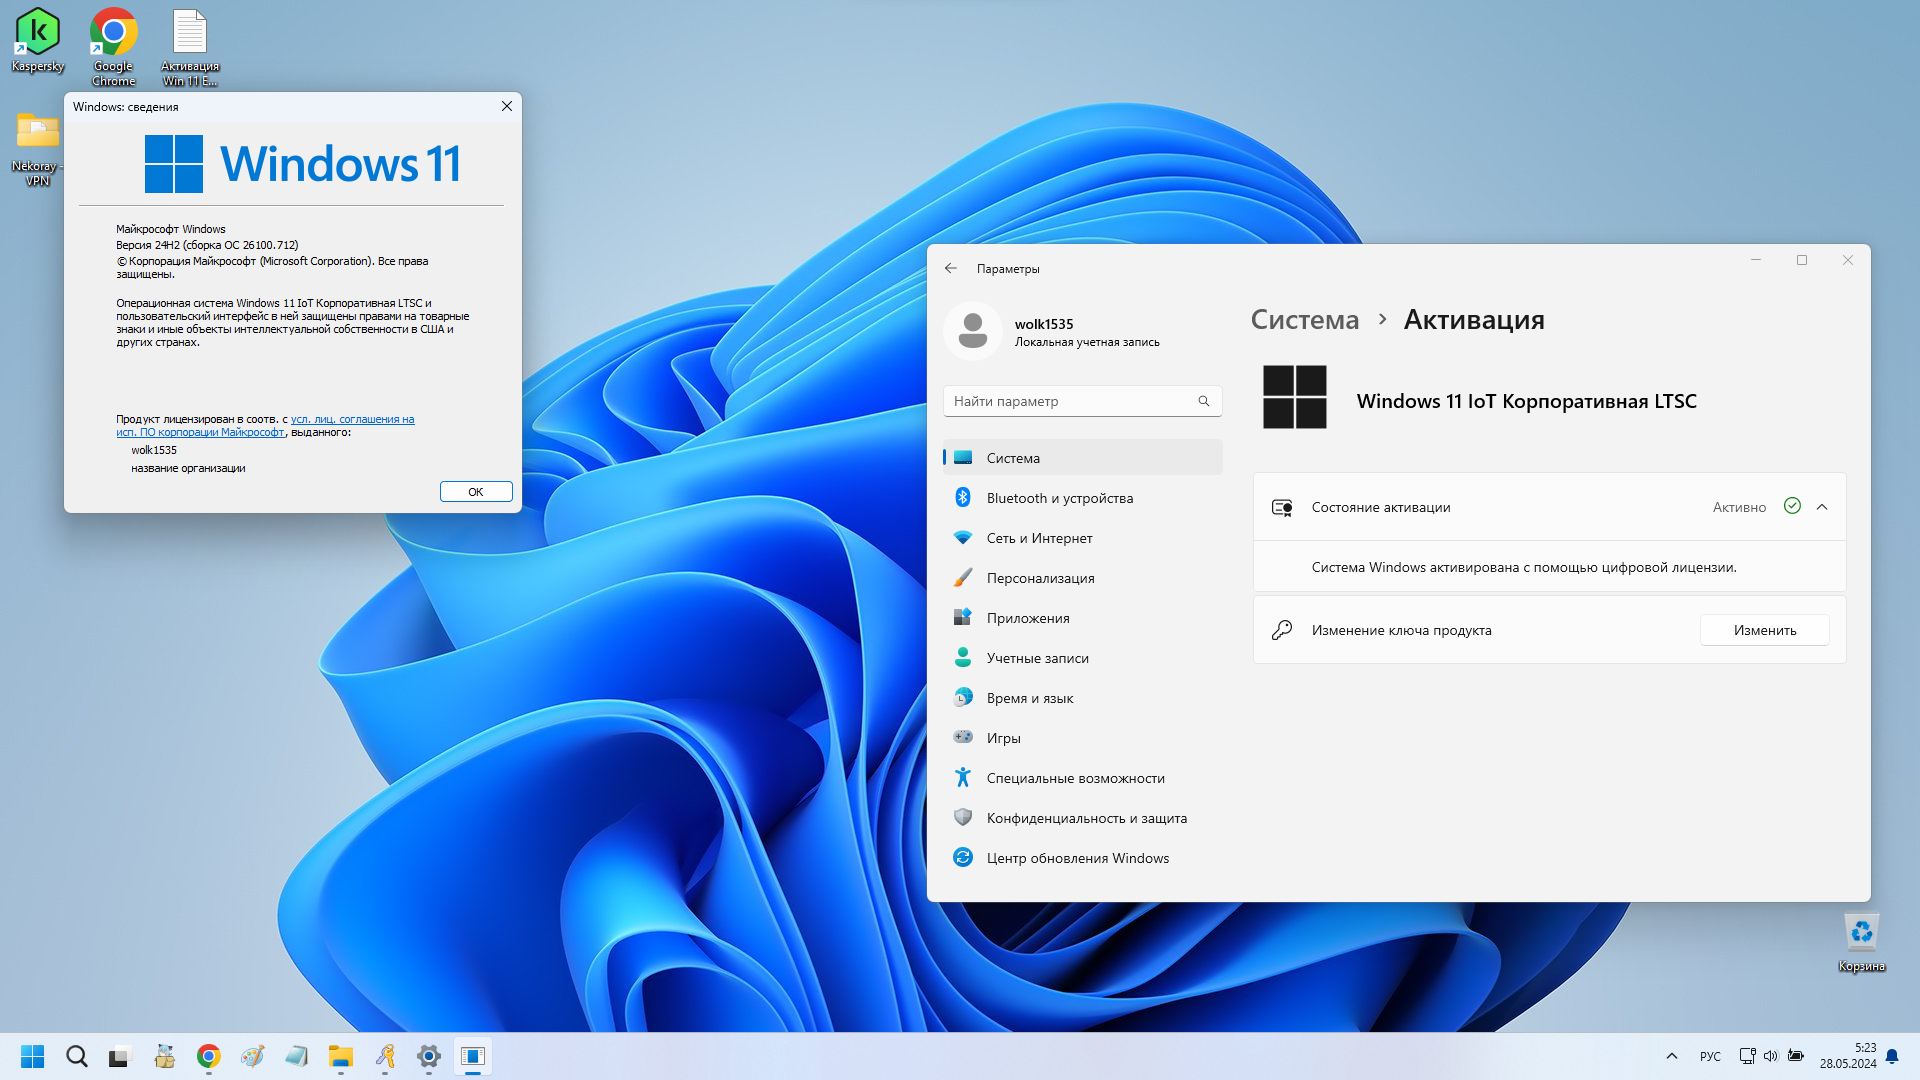Screen dimensions: 1920x1080
Task: Open the Settings gear on taskbar
Action: [x=429, y=1056]
